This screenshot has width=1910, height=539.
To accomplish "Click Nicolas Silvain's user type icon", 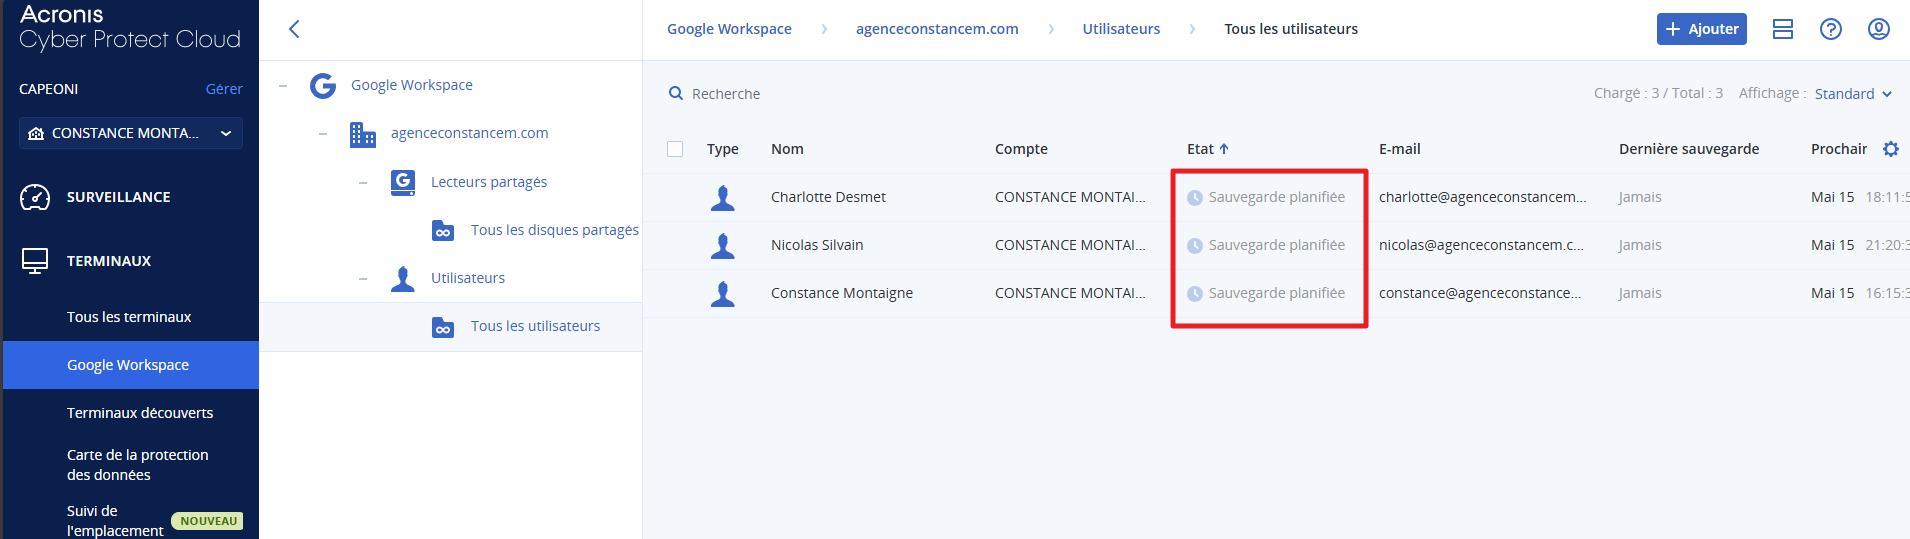I will coord(723,246).
